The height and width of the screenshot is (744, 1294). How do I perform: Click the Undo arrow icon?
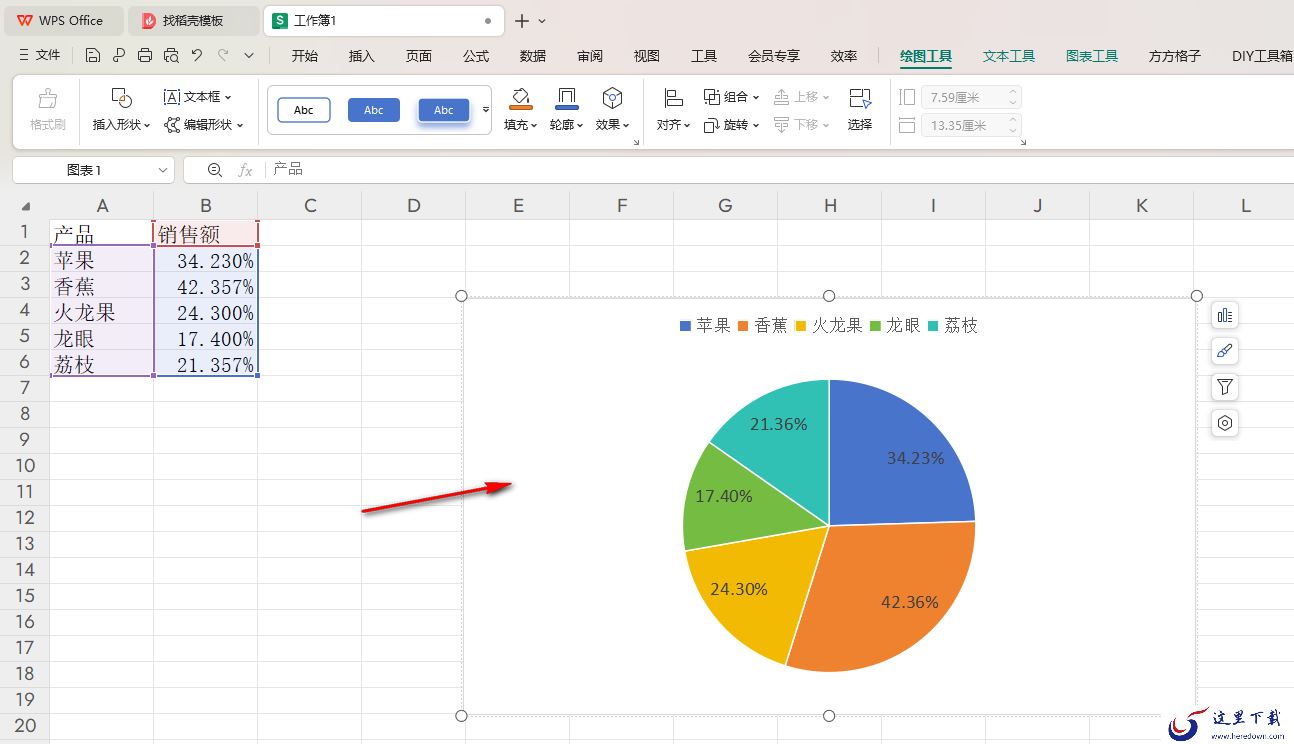tap(197, 56)
